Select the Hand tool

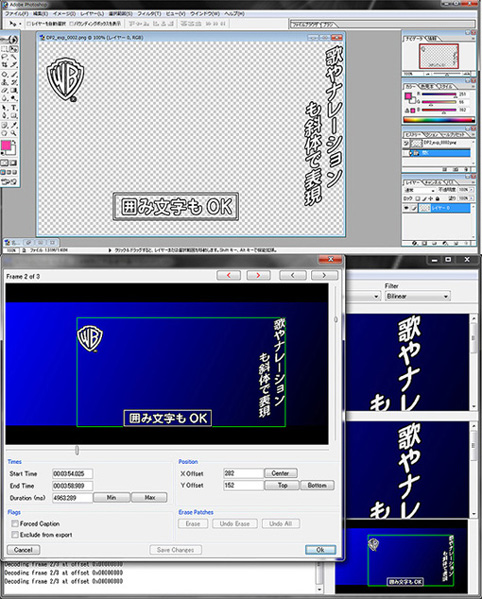tap(4, 133)
